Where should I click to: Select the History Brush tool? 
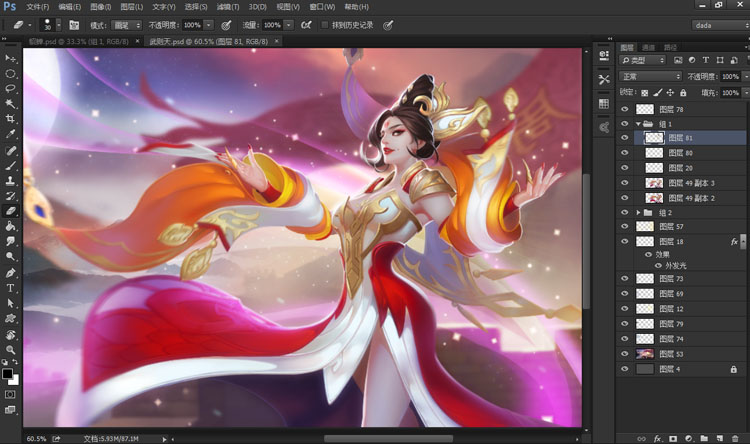coord(10,196)
